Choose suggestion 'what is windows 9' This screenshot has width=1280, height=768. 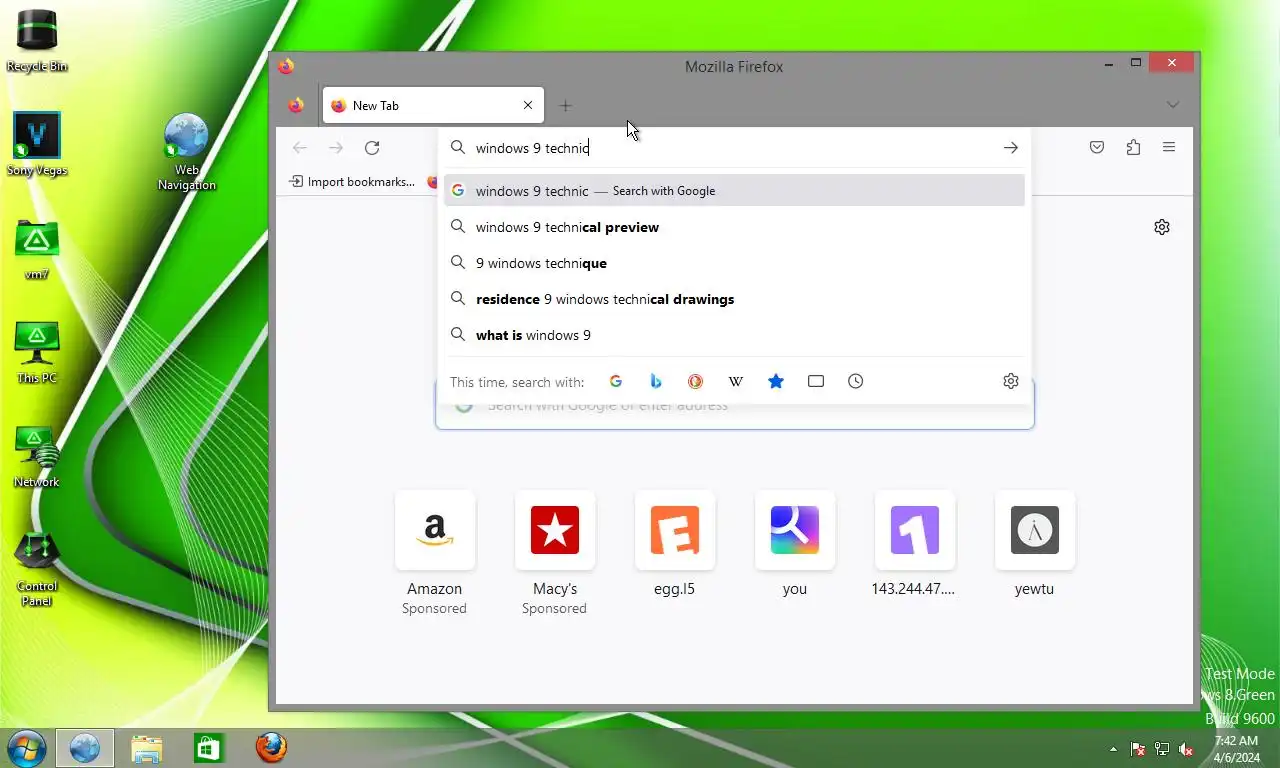pos(734,335)
